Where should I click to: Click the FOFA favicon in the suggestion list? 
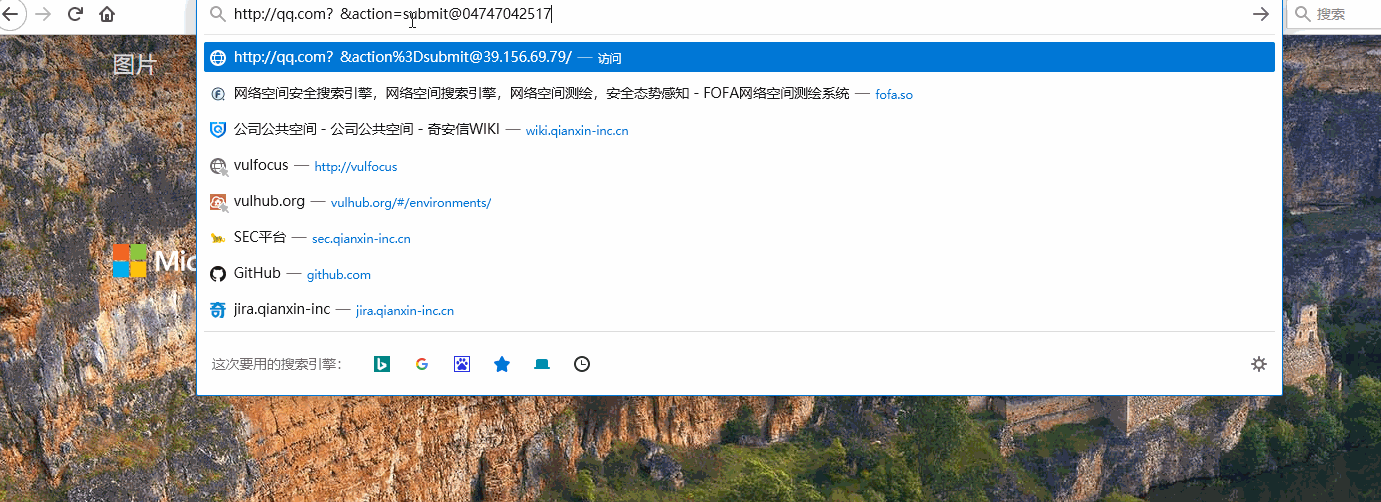pos(218,94)
